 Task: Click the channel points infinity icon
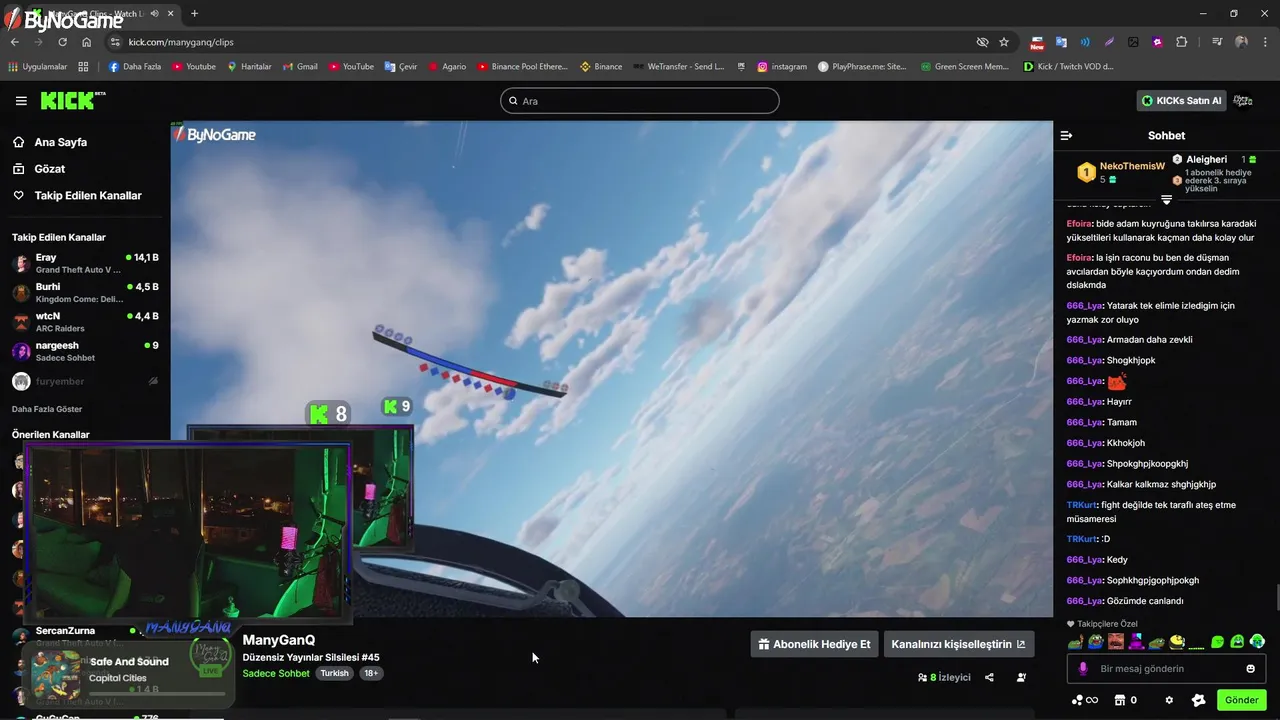point(1084,700)
